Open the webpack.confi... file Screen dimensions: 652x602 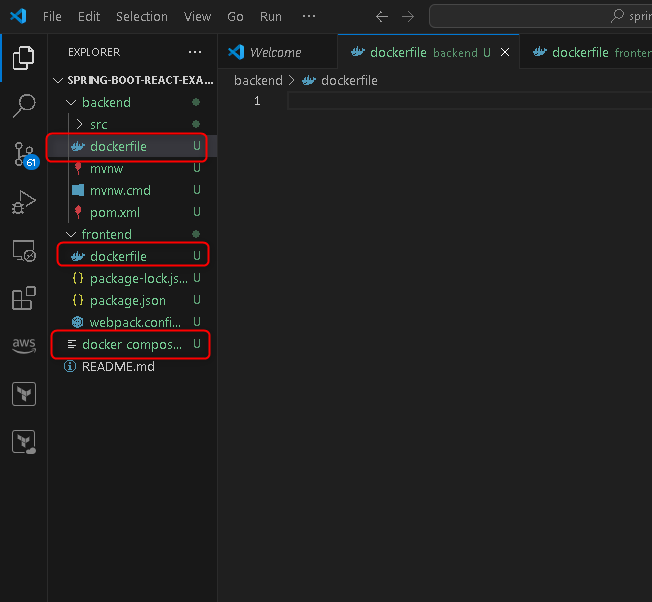click(x=133, y=323)
